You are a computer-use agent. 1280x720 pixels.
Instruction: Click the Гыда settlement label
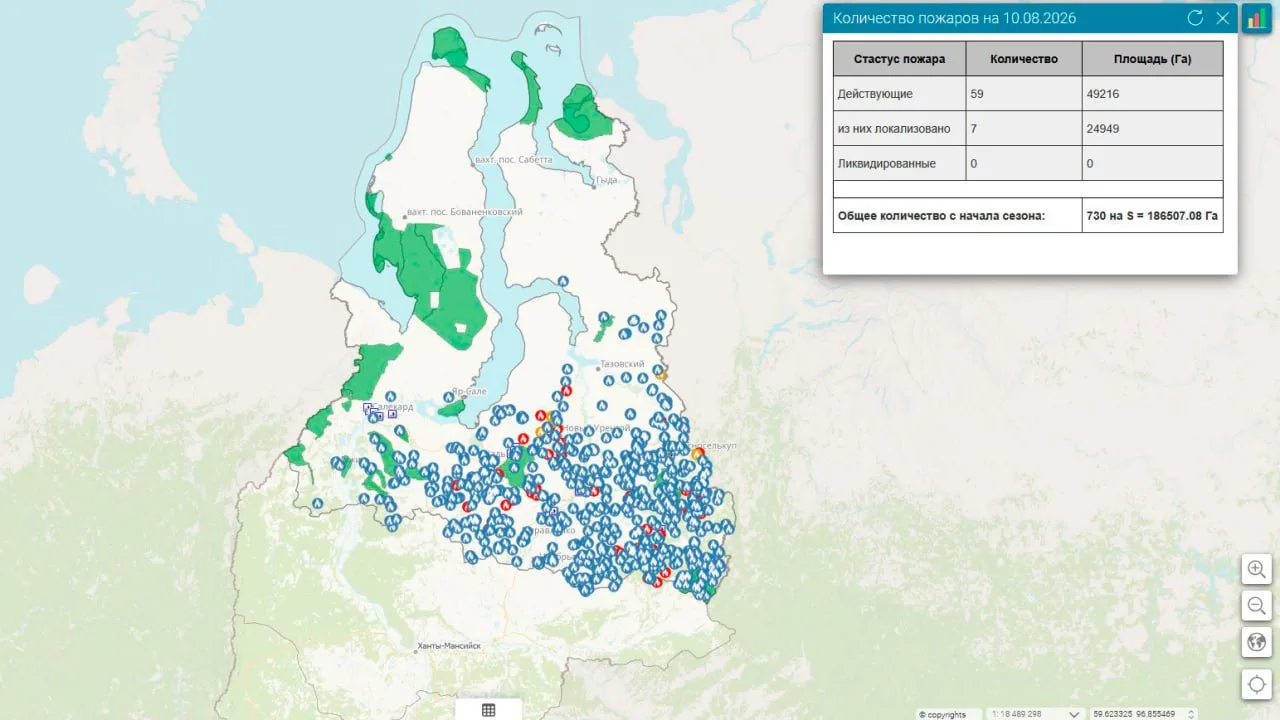[x=607, y=180]
